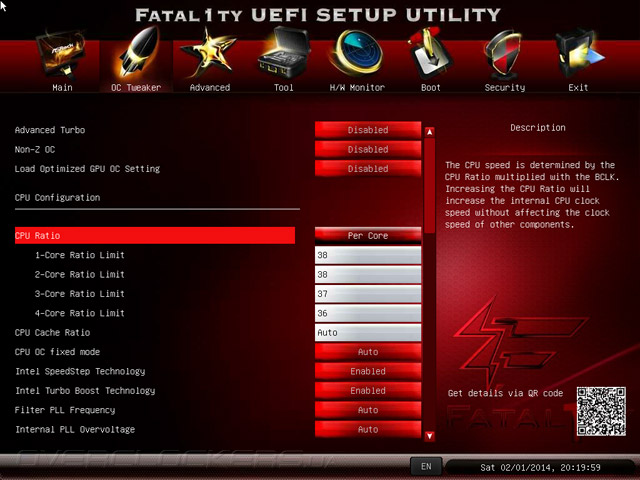
Task: Click the EN language button
Action: [x=426, y=467]
